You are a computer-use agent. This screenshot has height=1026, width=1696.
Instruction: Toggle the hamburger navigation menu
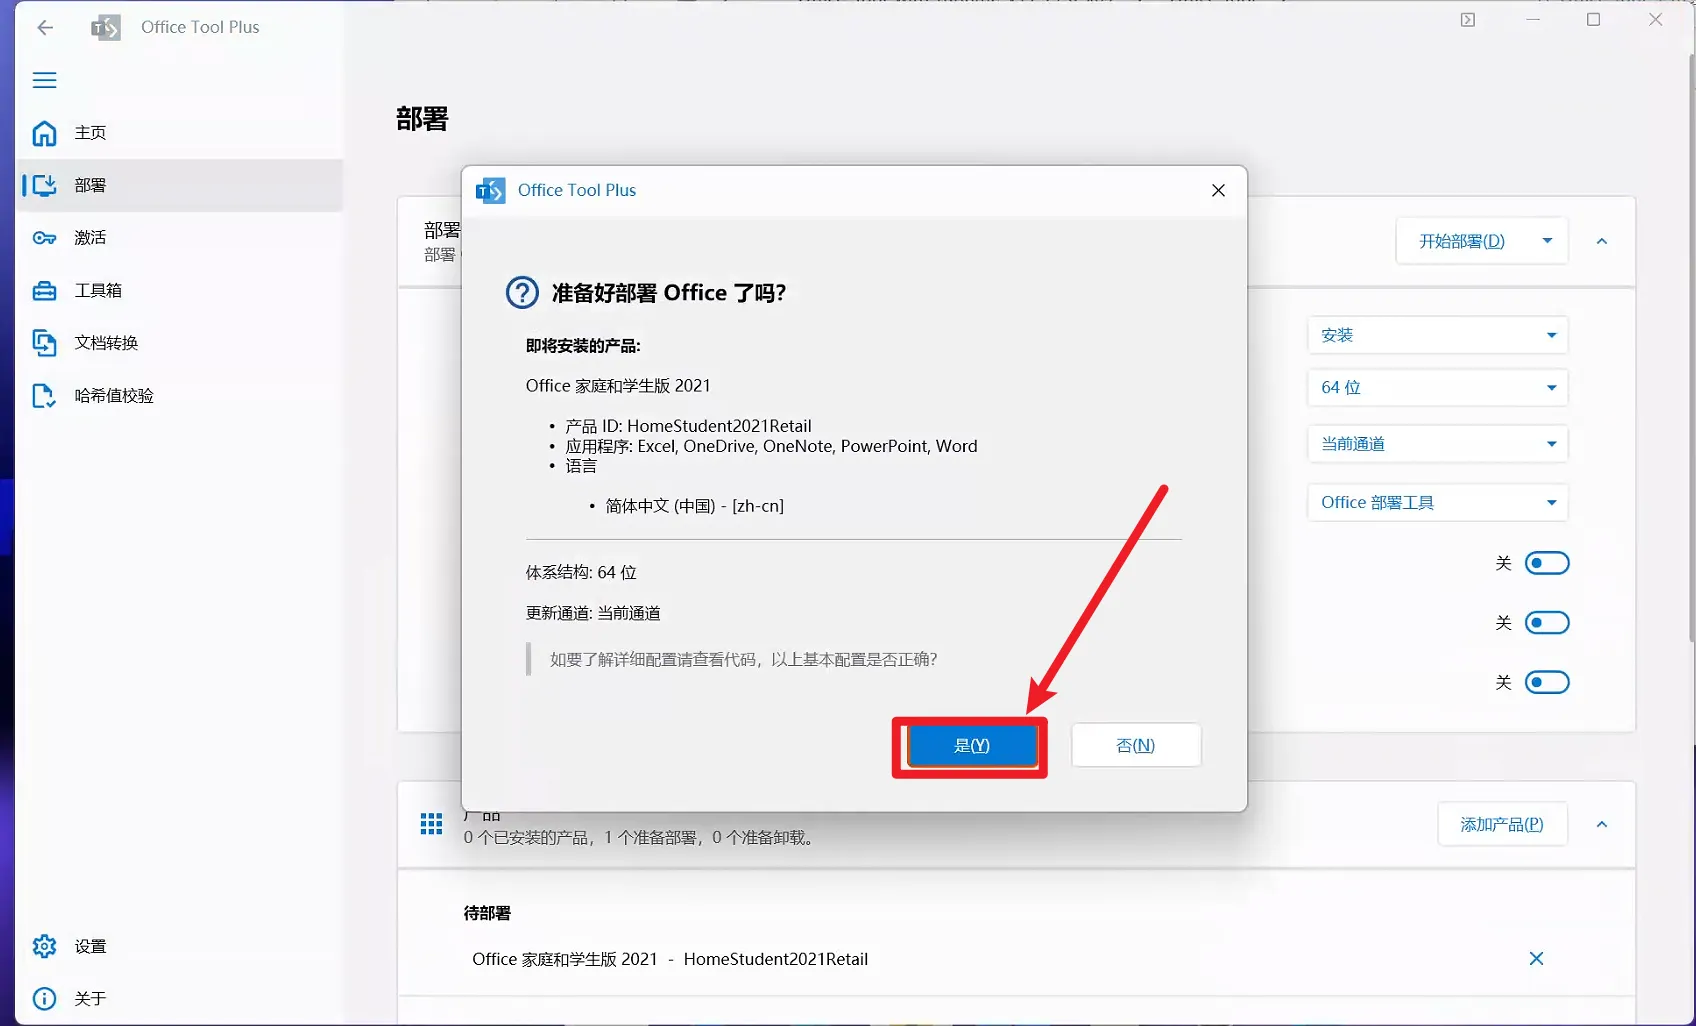(45, 80)
